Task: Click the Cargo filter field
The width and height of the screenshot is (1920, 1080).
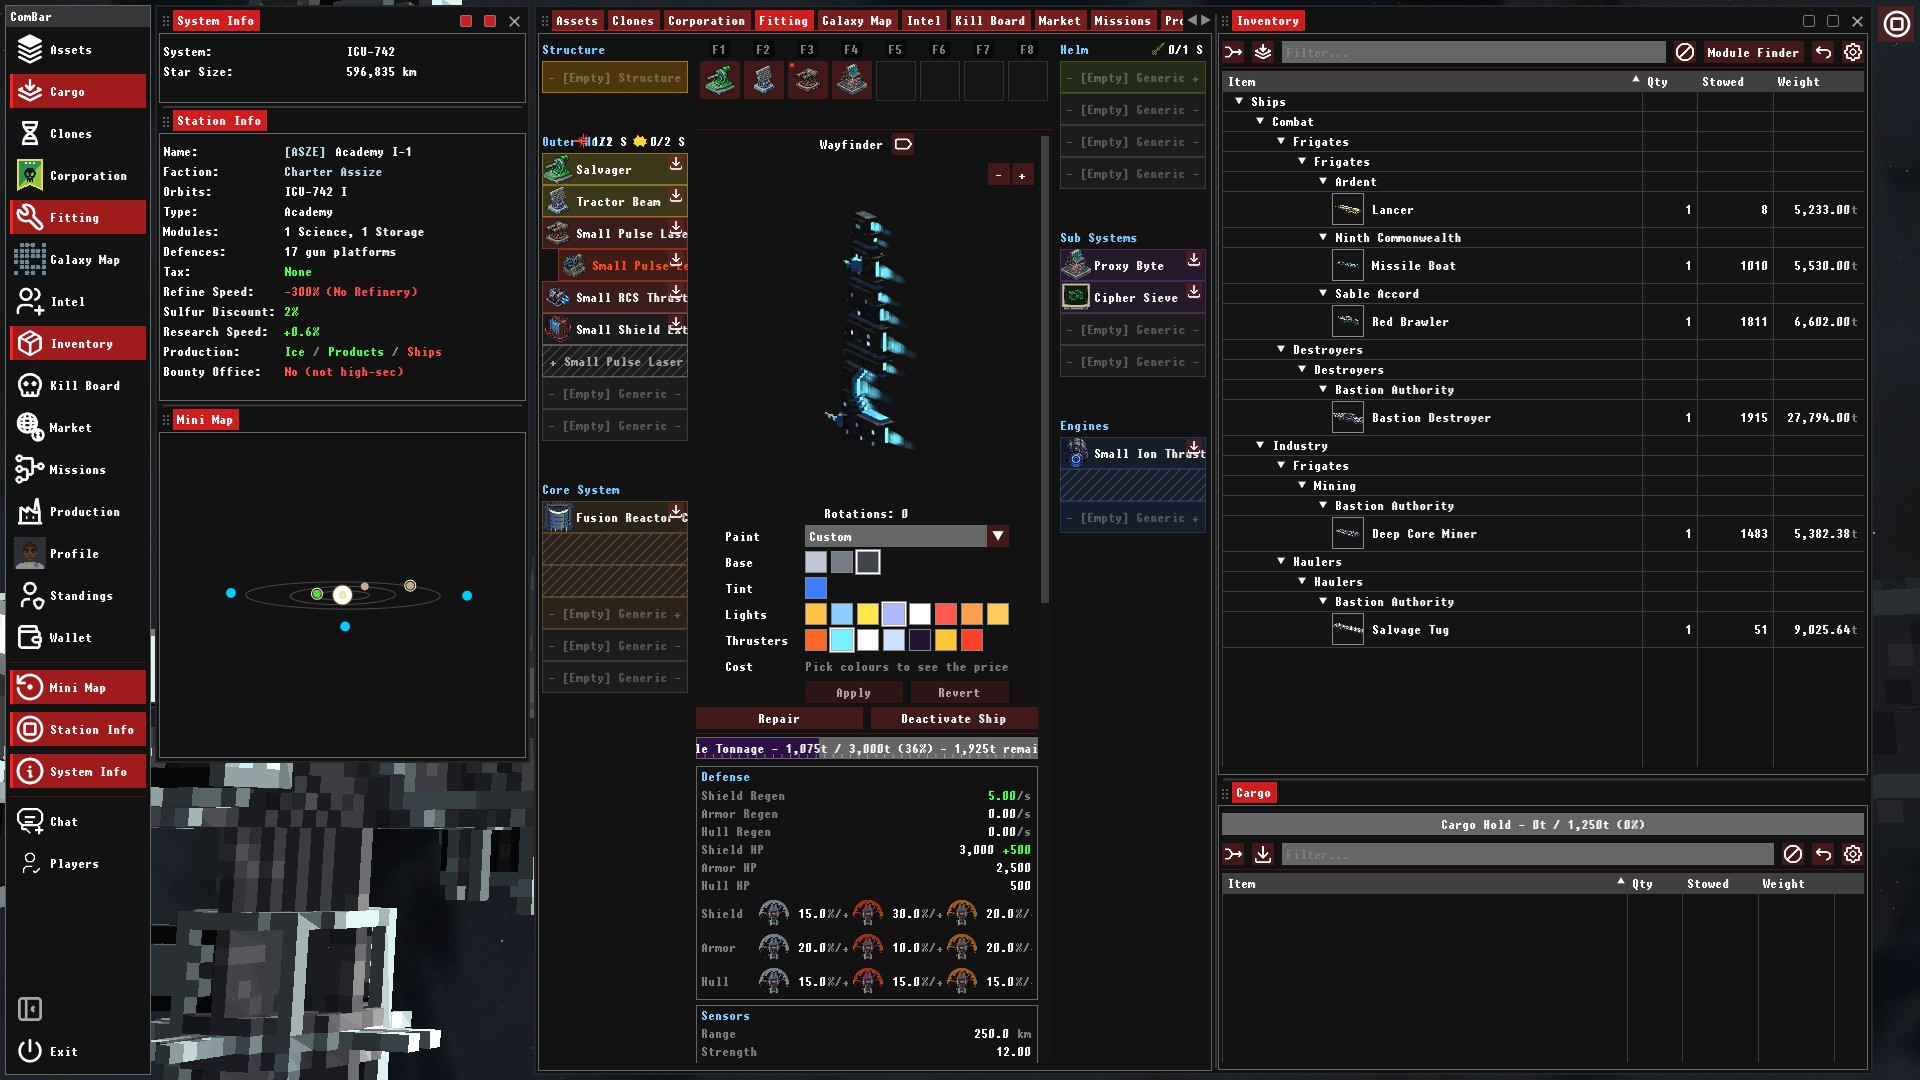Action: [x=1526, y=854]
